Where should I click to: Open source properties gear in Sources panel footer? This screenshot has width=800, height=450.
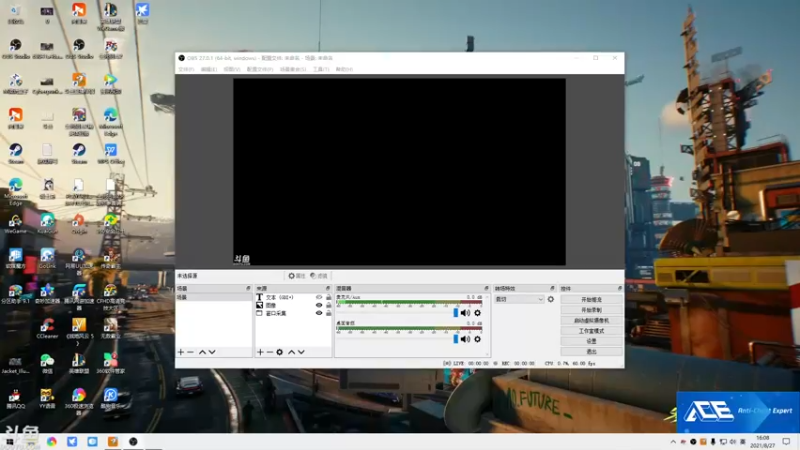(280, 352)
